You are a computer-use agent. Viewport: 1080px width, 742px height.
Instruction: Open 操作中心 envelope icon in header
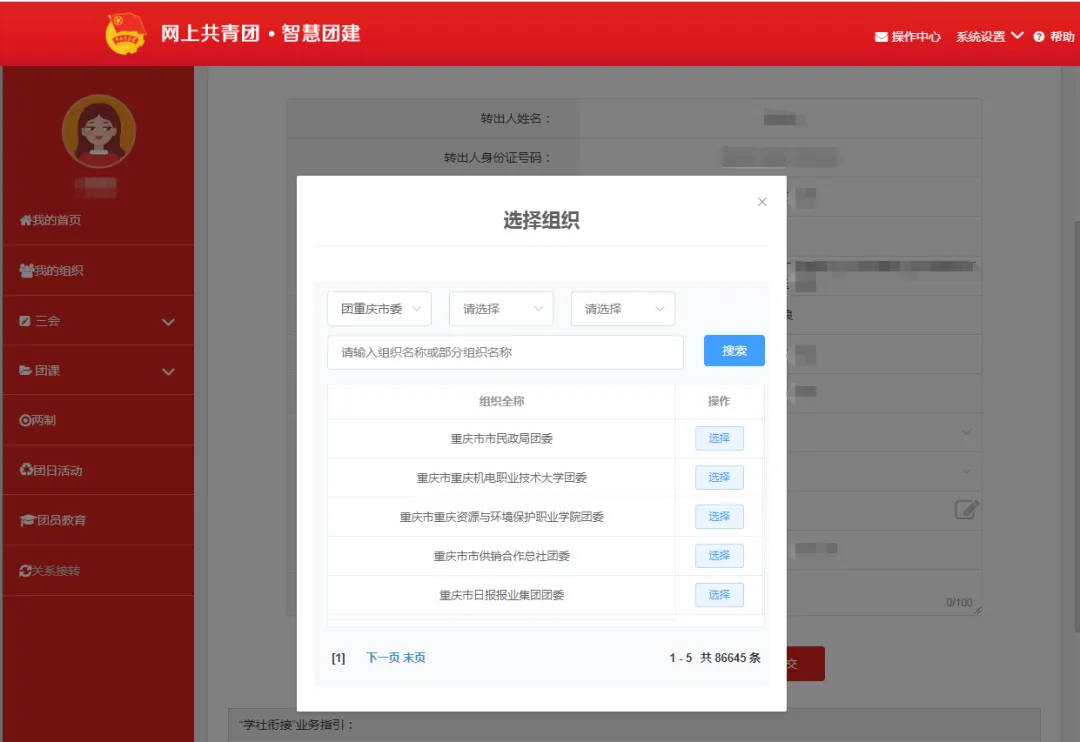point(881,37)
